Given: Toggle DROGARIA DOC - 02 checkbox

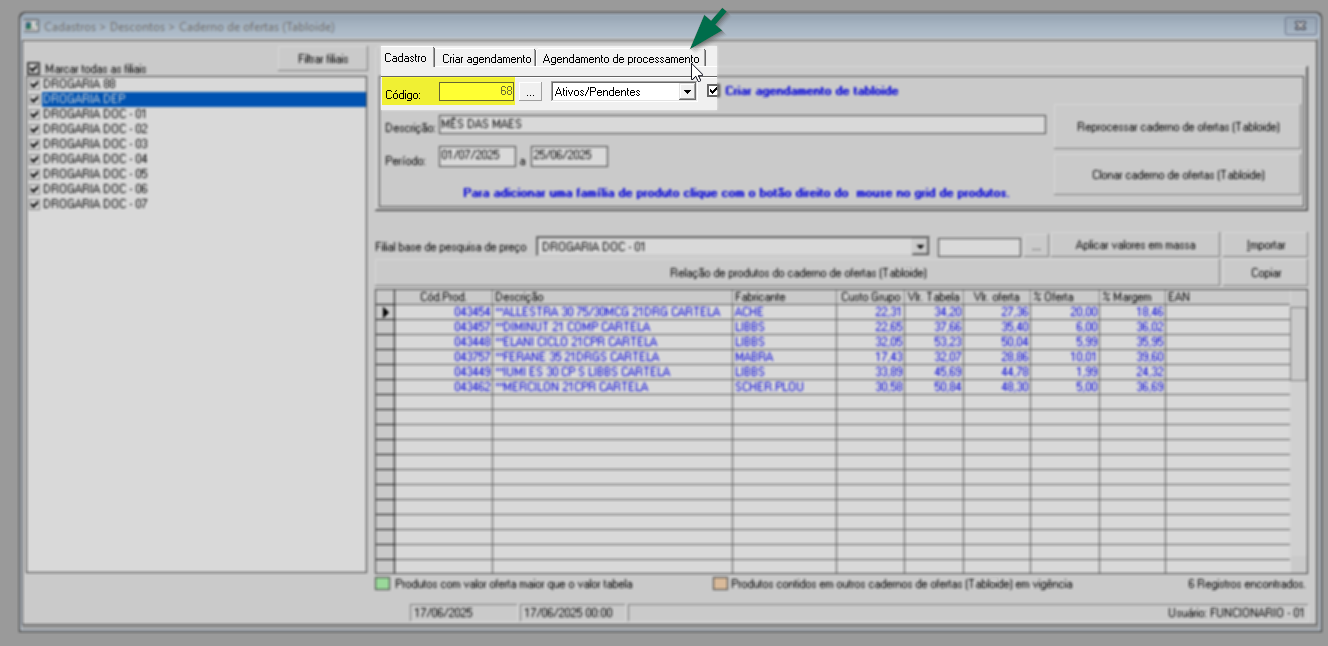Looking at the screenshot, I should click(35, 129).
